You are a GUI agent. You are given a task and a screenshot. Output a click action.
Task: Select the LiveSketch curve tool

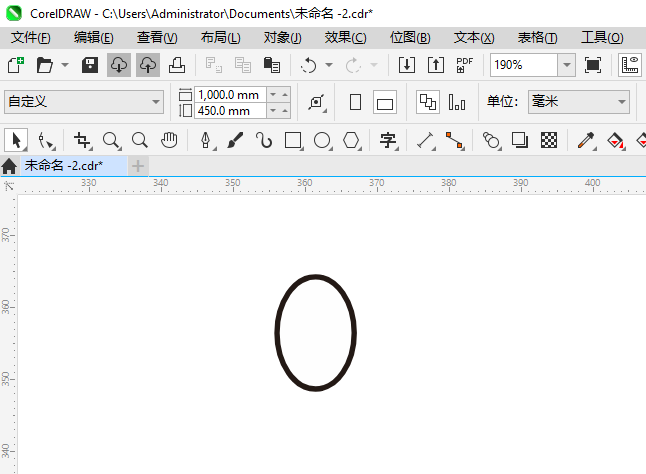(264, 140)
